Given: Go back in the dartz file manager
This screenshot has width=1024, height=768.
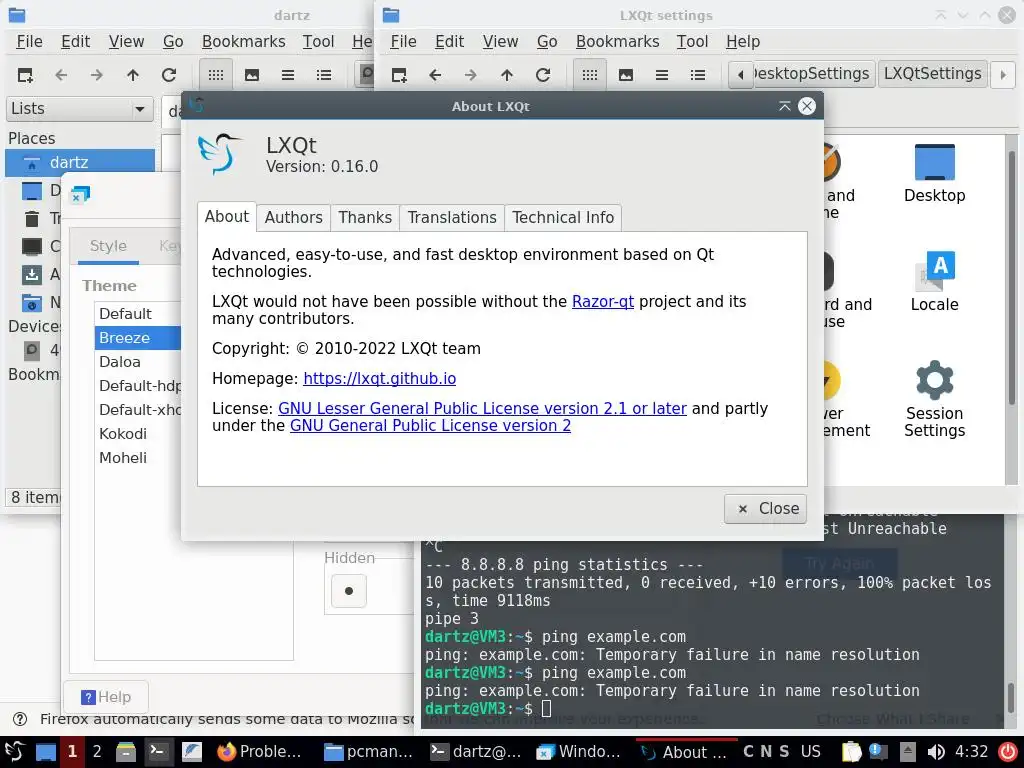Looking at the screenshot, I should pos(61,75).
